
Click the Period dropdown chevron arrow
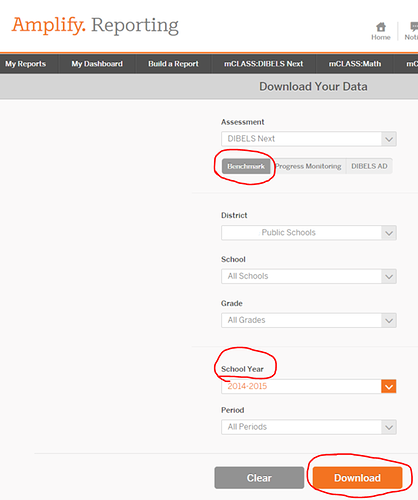pos(389,427)
